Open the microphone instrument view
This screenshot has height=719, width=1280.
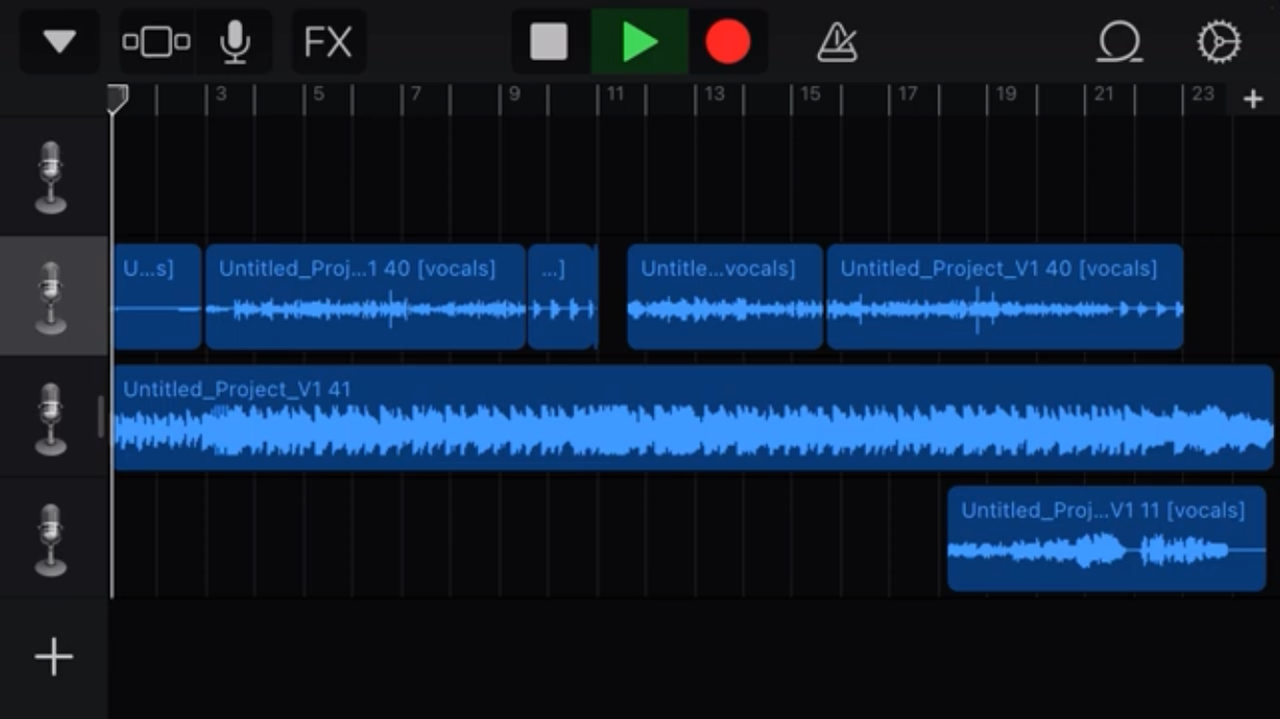point(235,42)
